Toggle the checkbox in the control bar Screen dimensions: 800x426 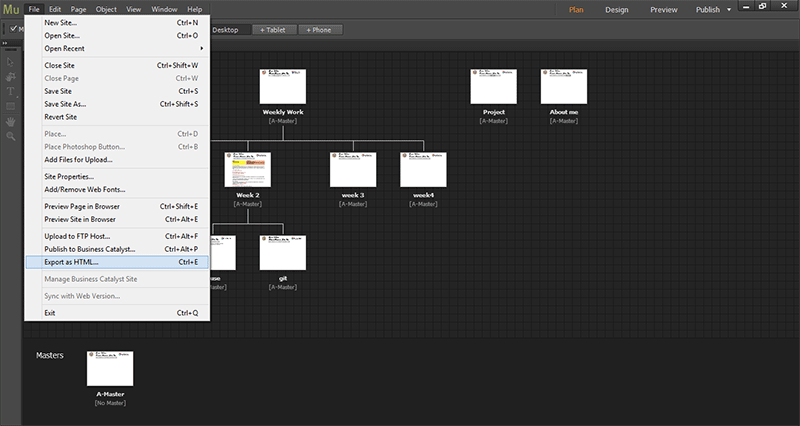(x=14, y=29)
